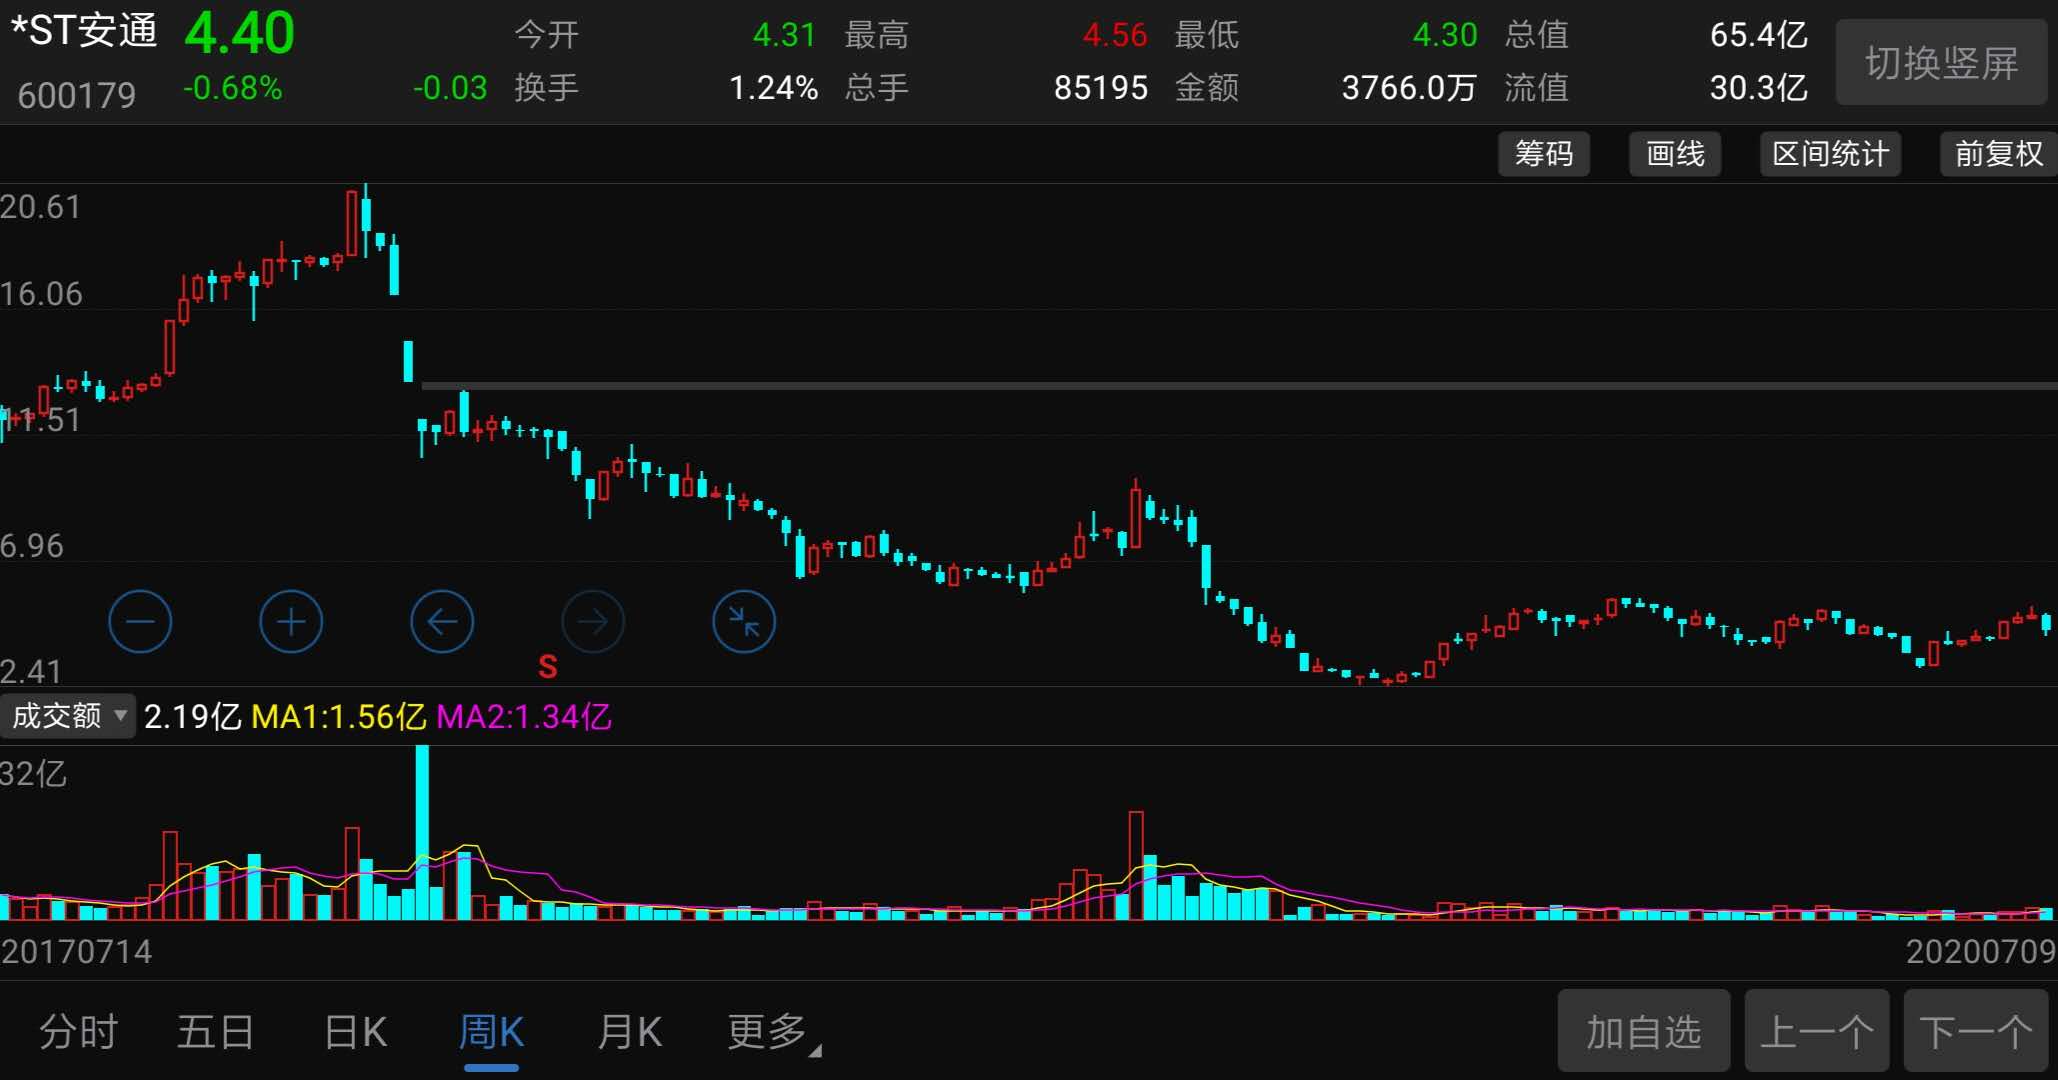
Task: Tap the MA1:1.56亿 indicator label
Action: coord(339,717)
